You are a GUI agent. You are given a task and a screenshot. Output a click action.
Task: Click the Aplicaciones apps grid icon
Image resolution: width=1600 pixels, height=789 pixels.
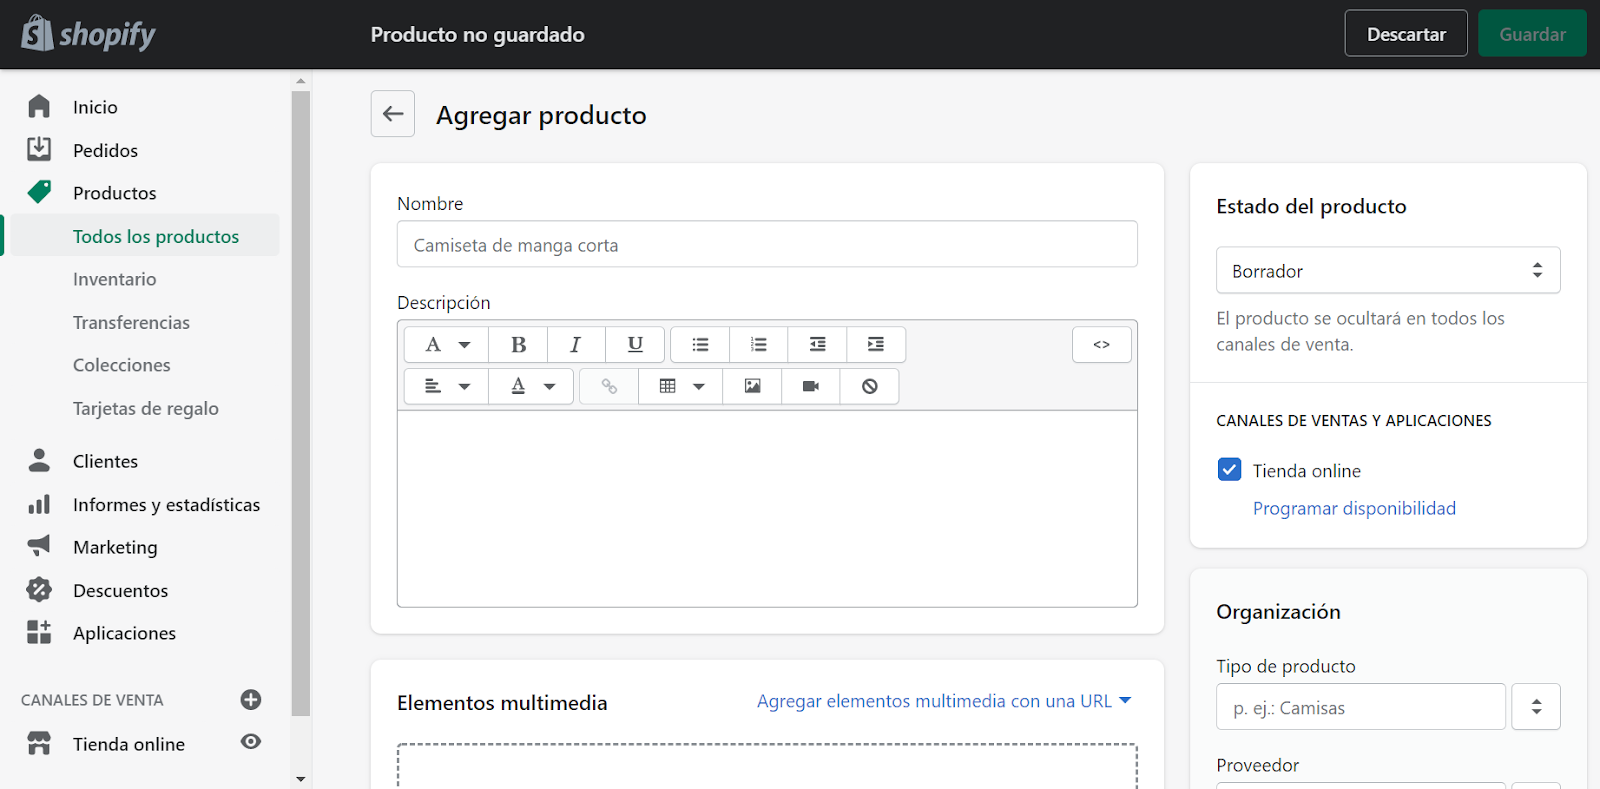39,632
